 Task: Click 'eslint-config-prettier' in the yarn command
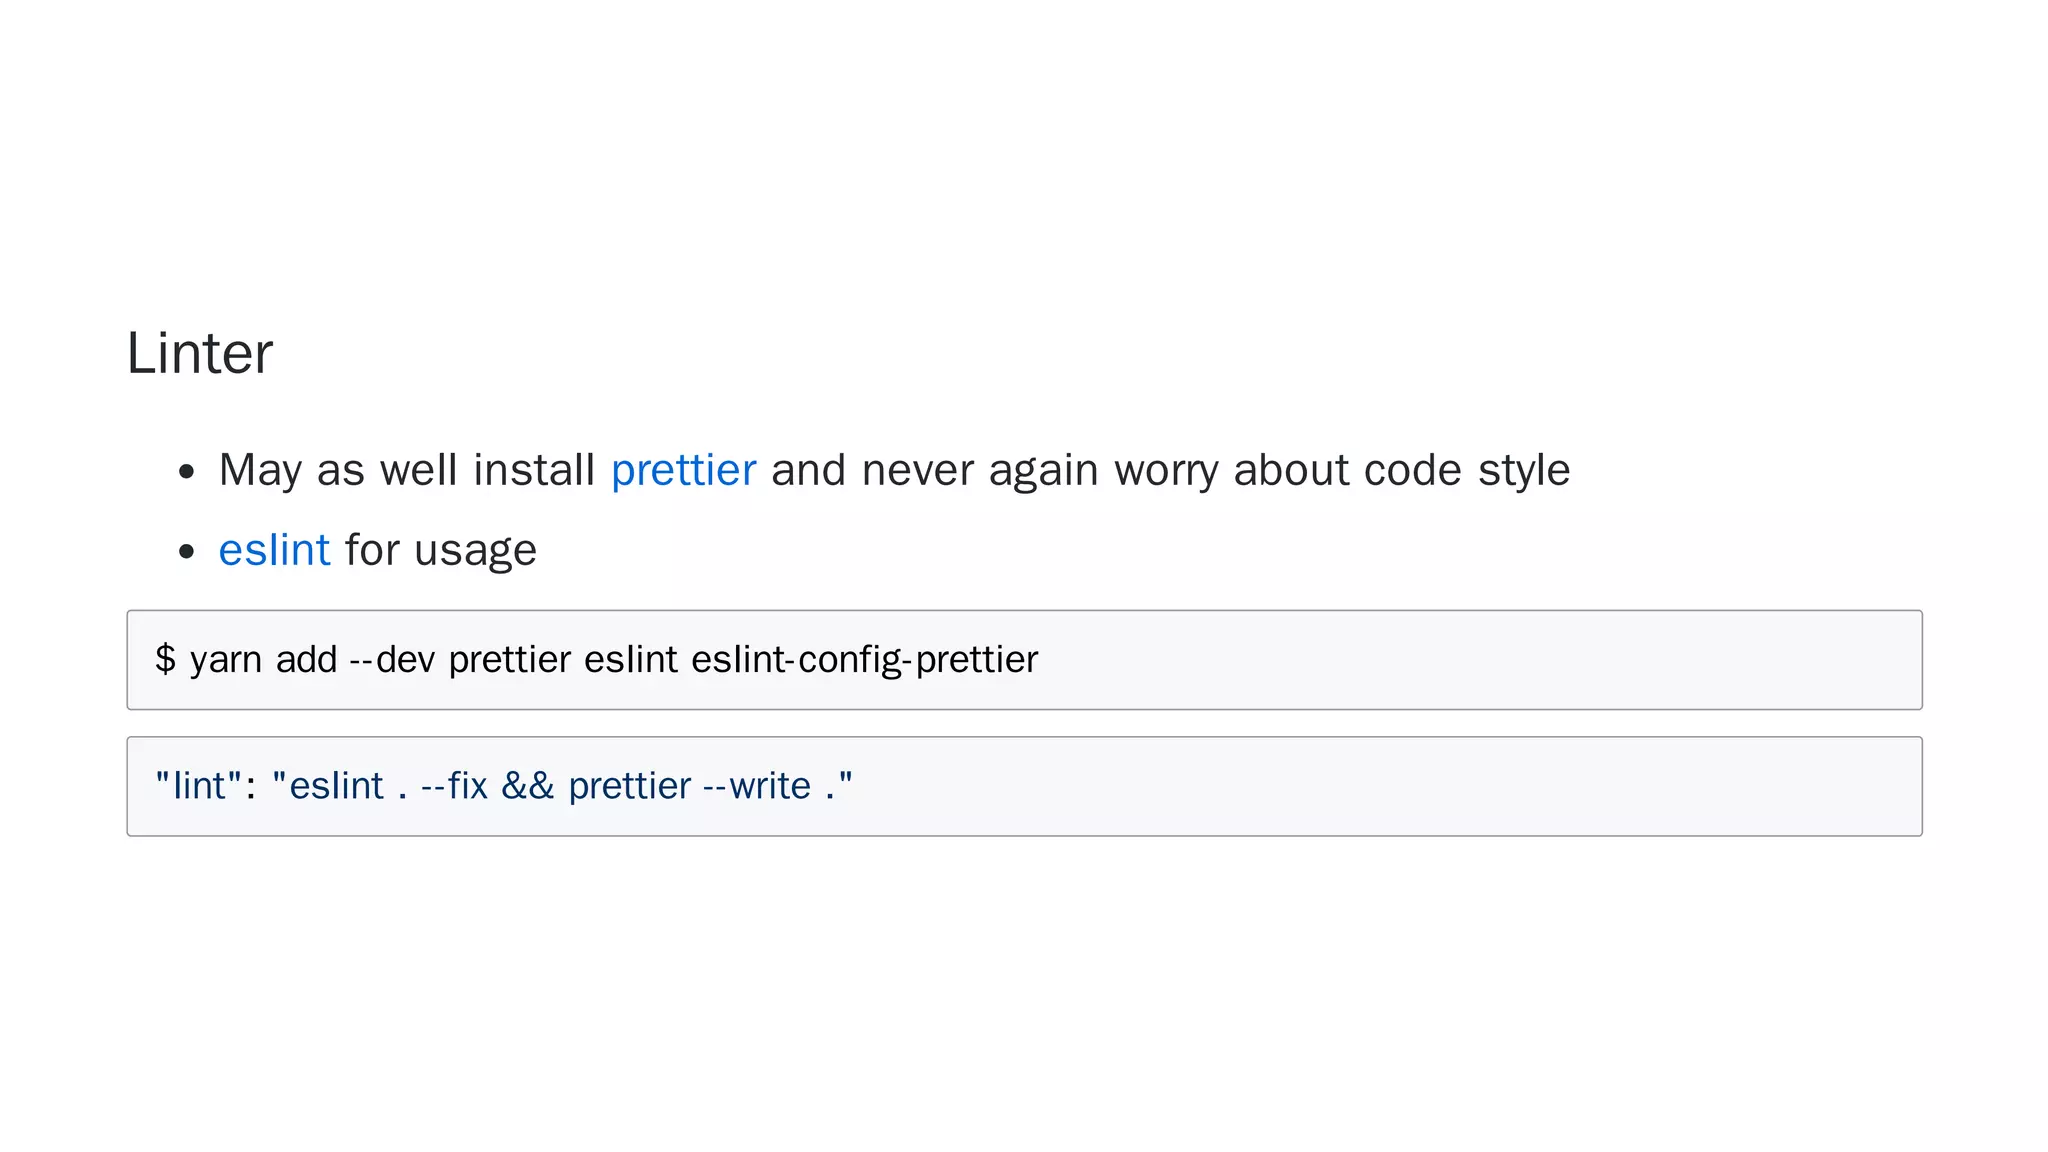point(864,660)
